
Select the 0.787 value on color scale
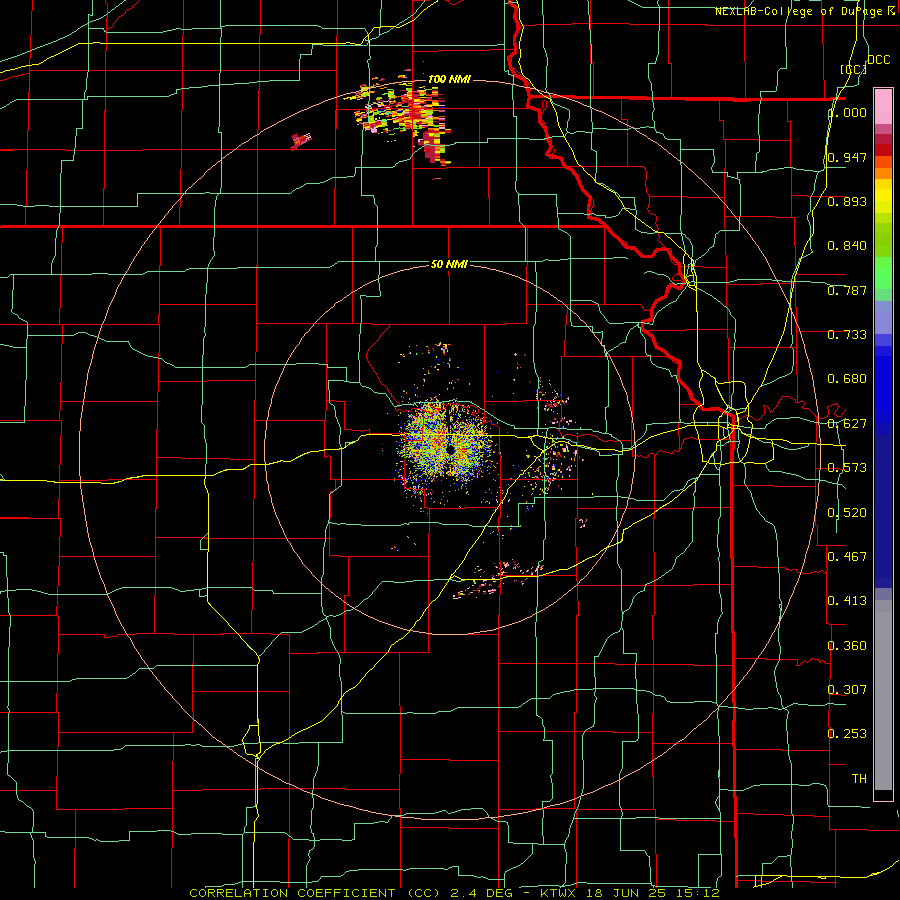[847, 290]
